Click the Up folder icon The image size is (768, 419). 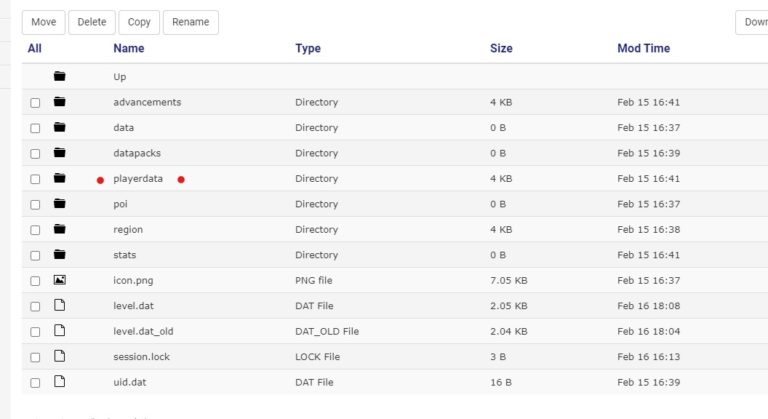59,76
